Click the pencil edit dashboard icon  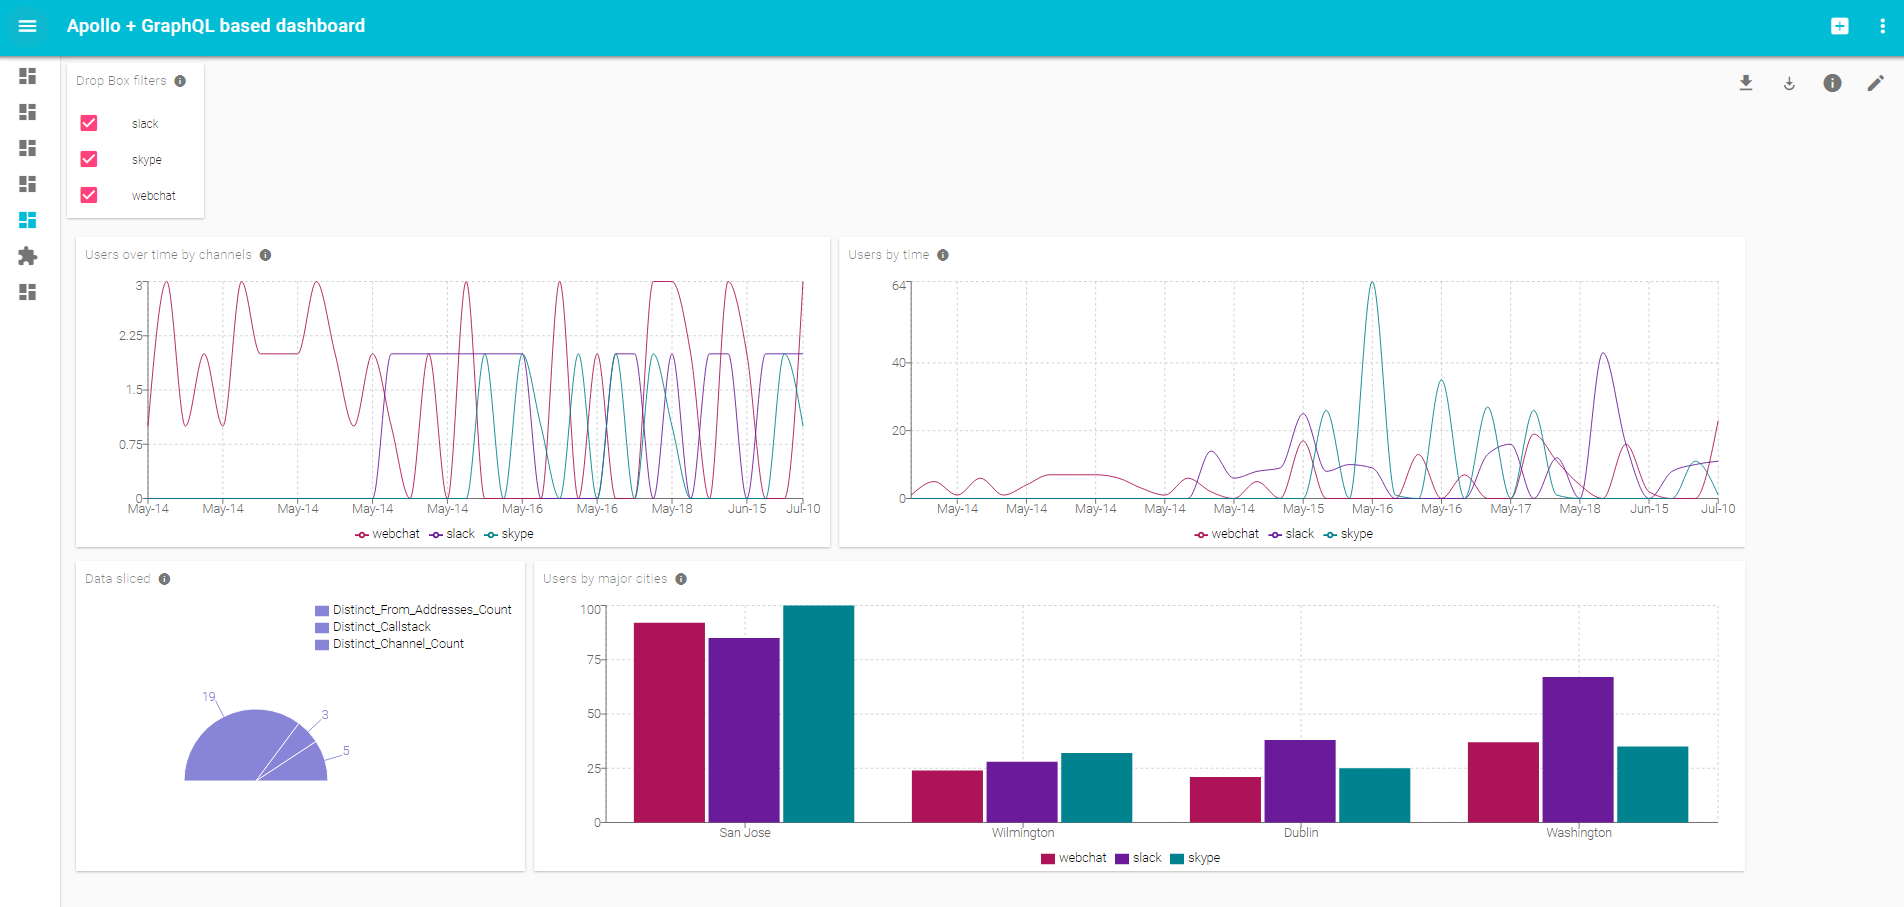tap(1876, 83)
